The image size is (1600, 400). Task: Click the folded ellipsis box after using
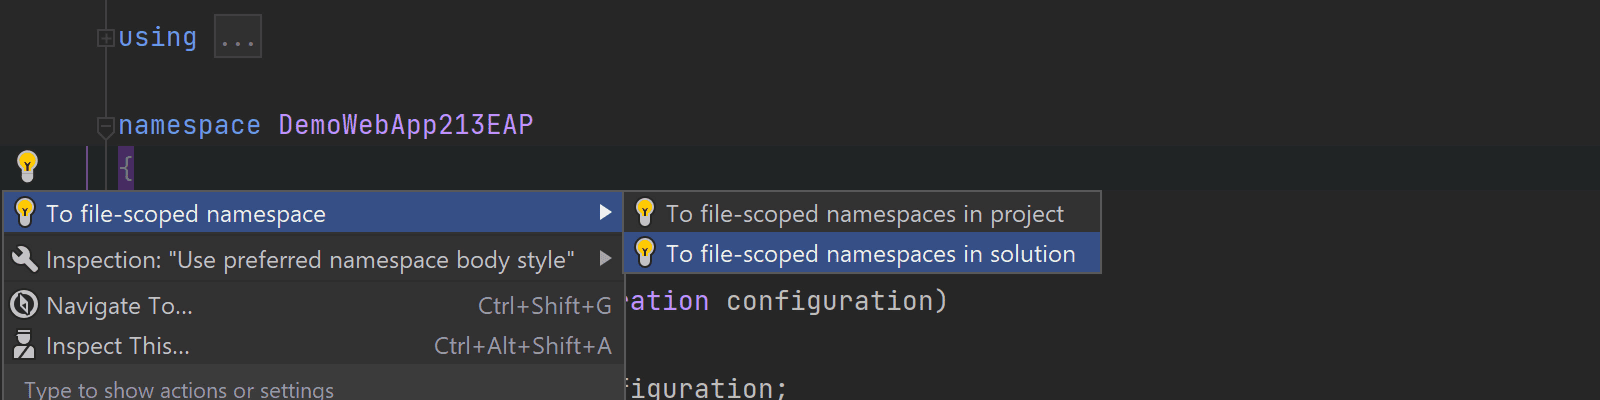click(x=238, y=37)
